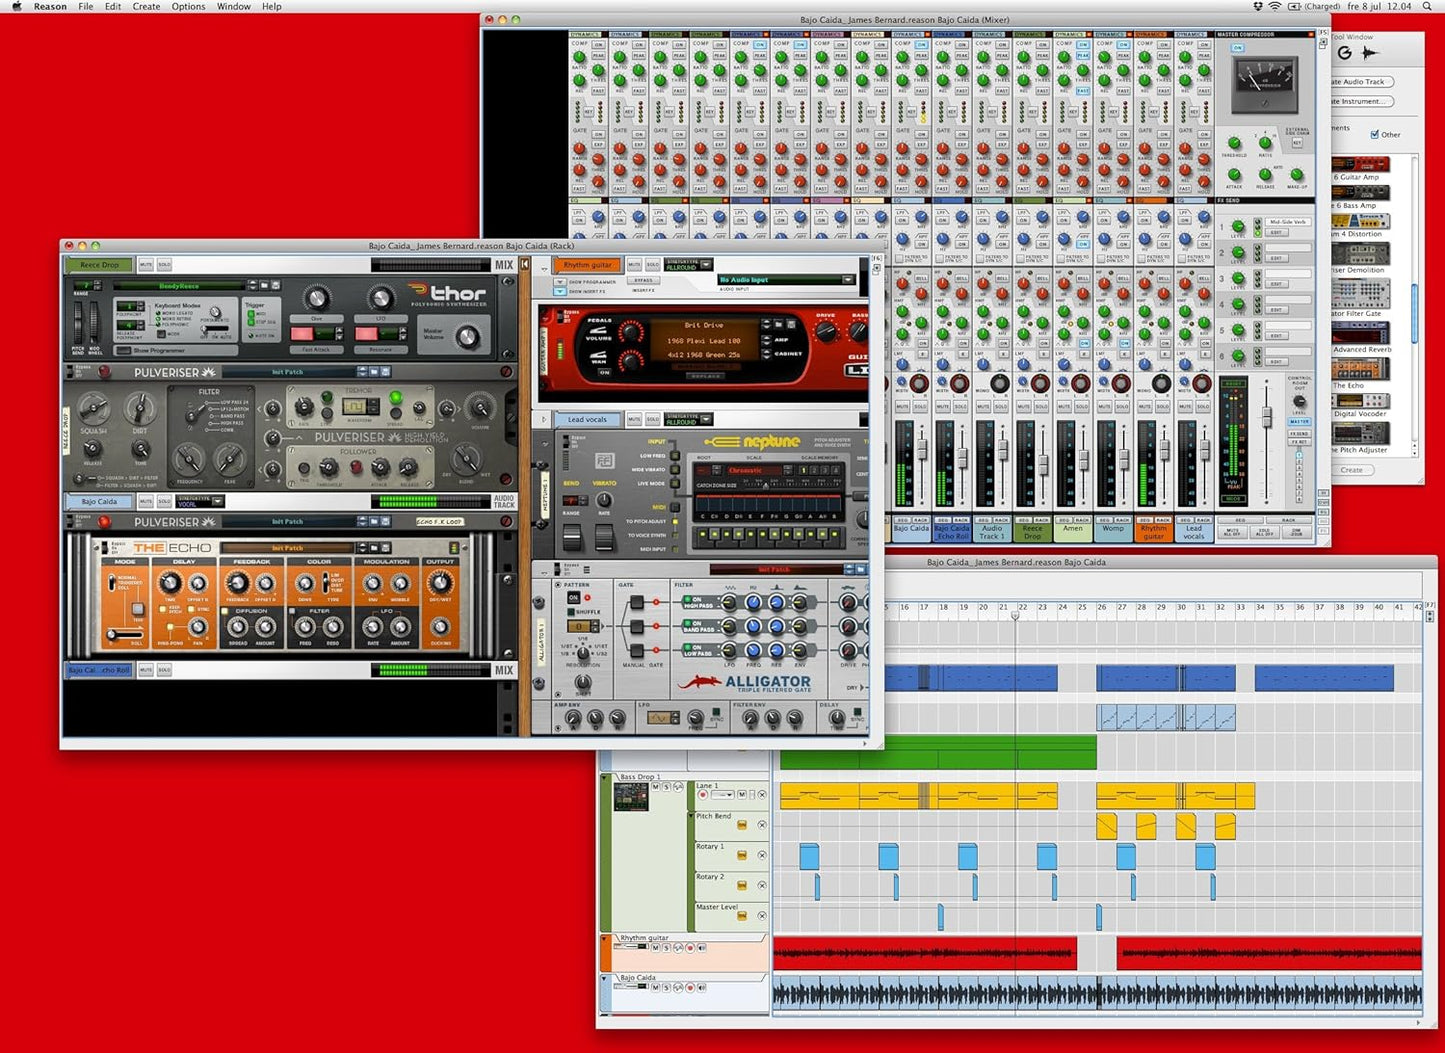1445x1053 pixels.
Task: Open the No Audio Input dropdown
Action: (x=847, y=279)
